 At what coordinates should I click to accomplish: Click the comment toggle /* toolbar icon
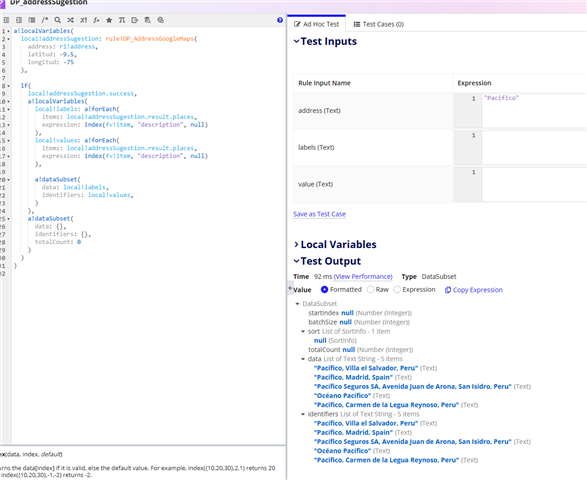[45, 20]
